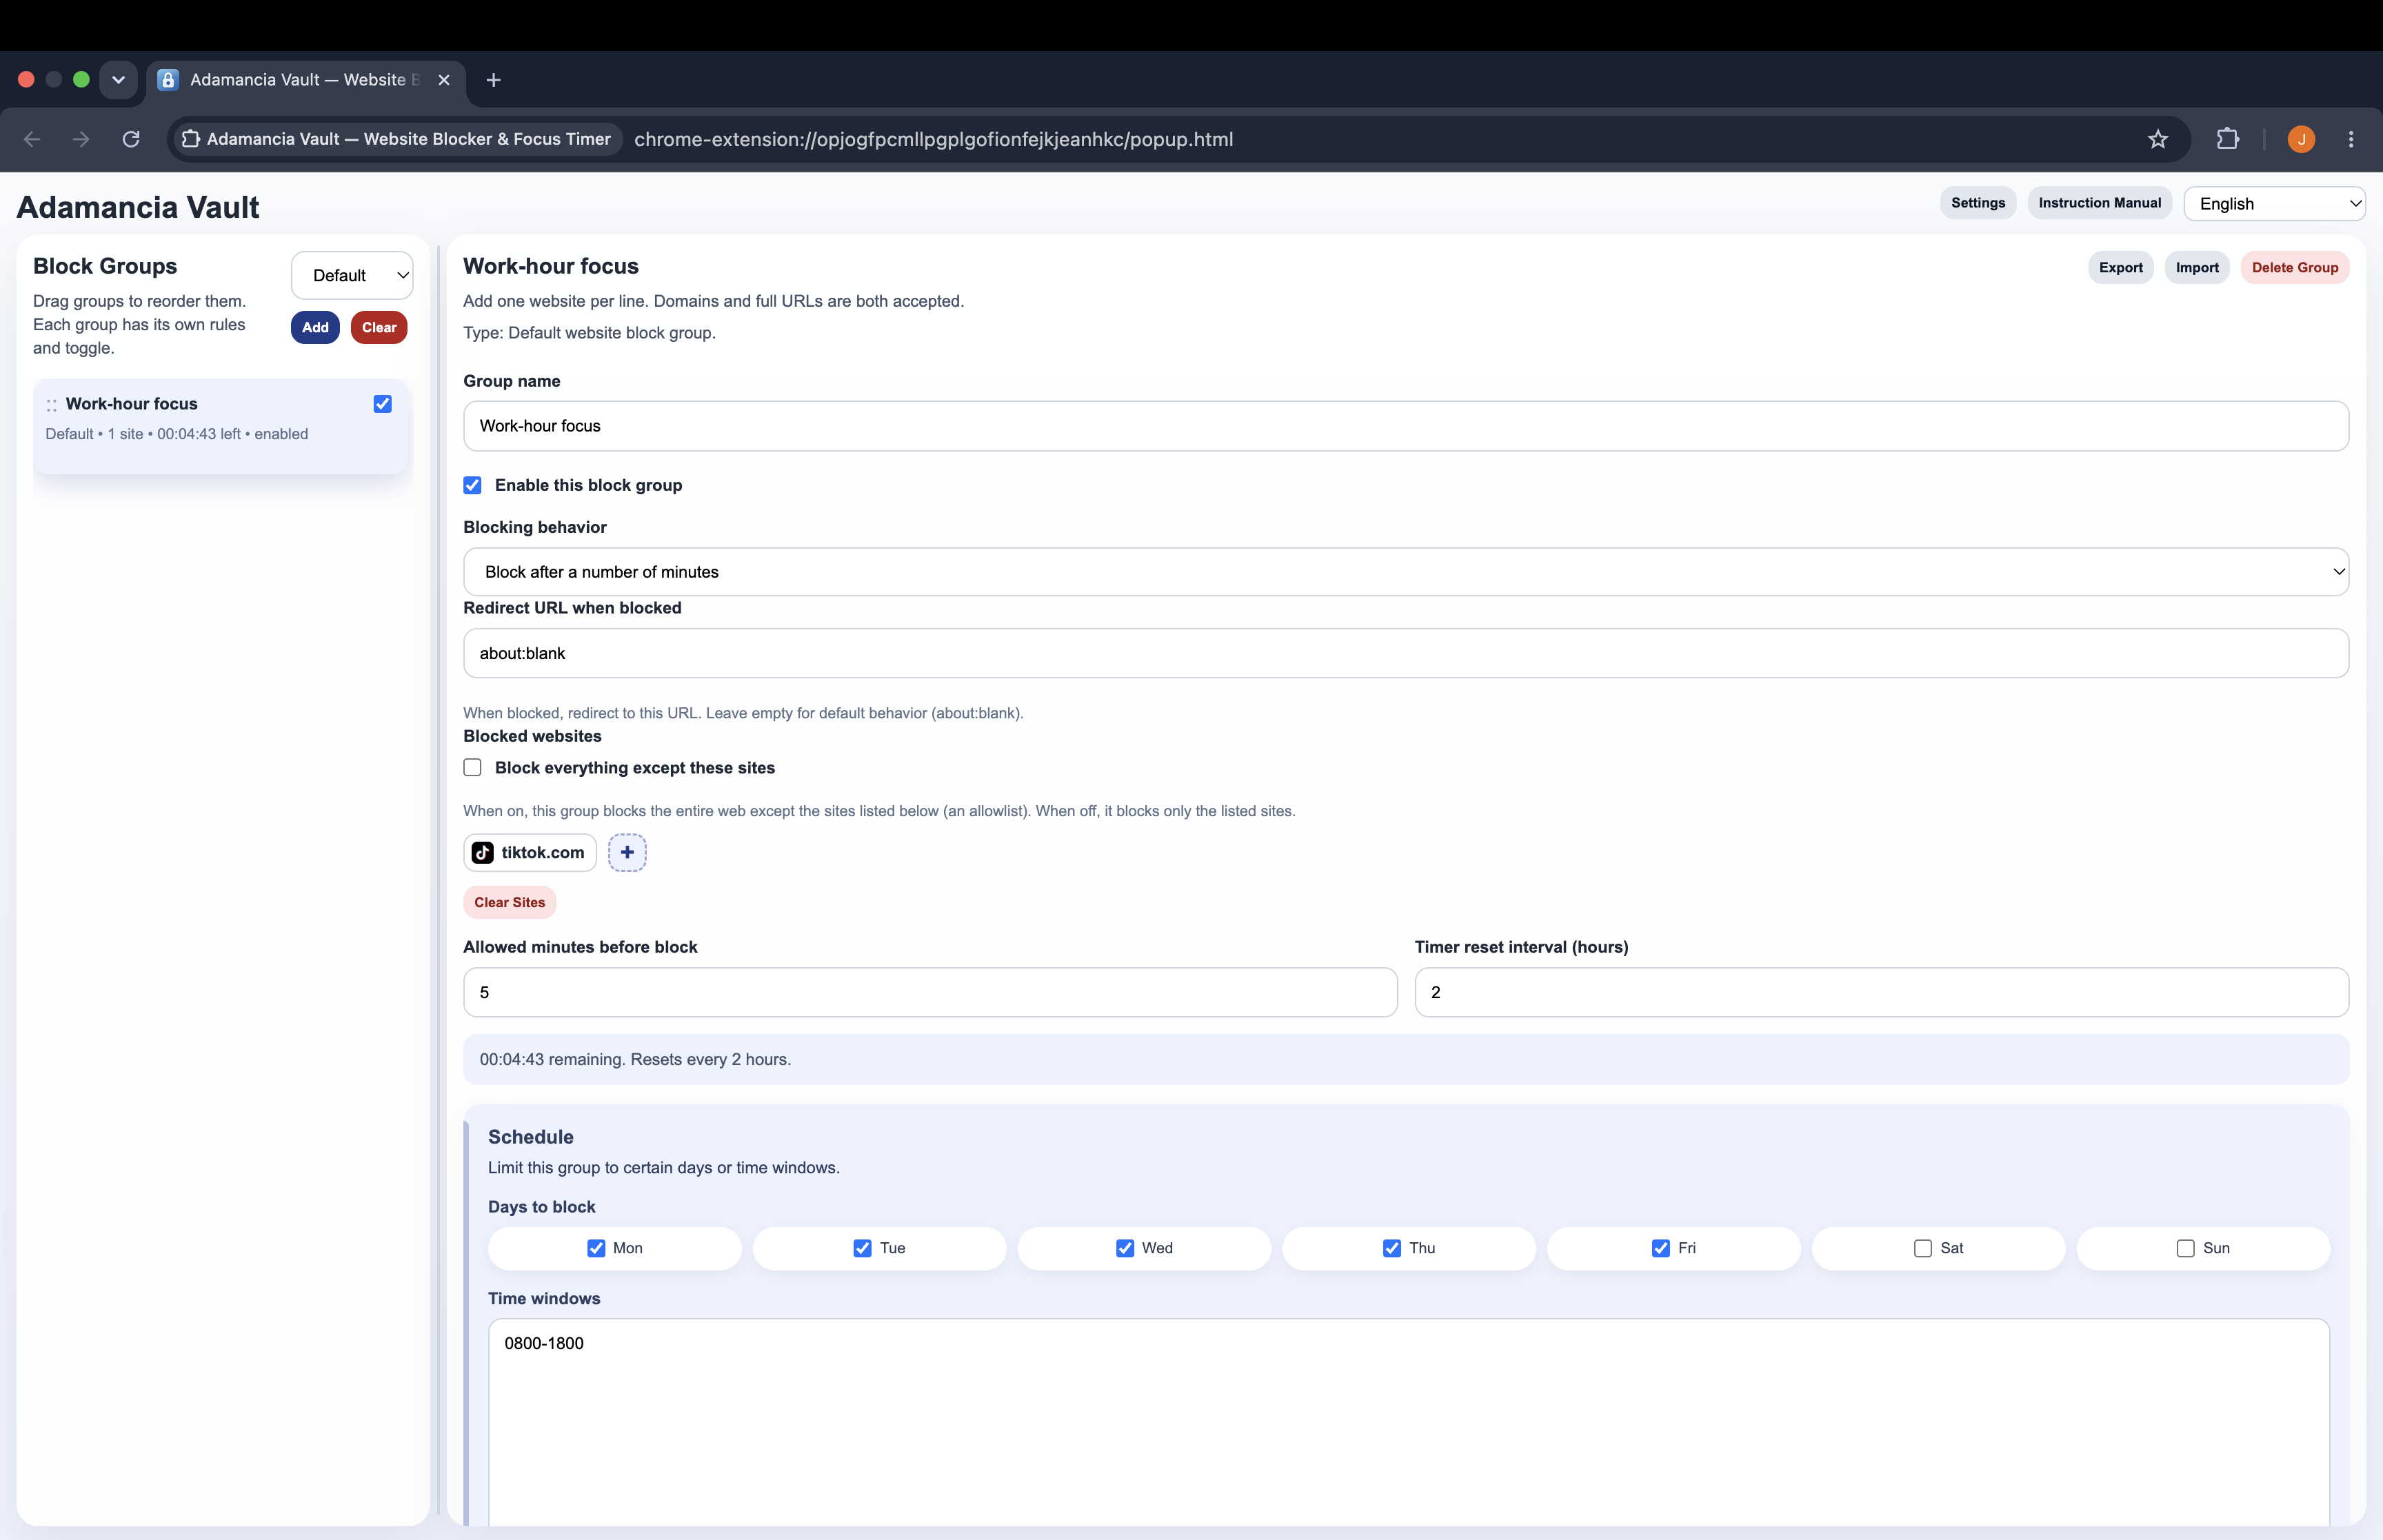The width and height of the screenshot is (2383, 1540).
Task: Grab the Work-hour focus drag handle
Action: pos(51,405)
